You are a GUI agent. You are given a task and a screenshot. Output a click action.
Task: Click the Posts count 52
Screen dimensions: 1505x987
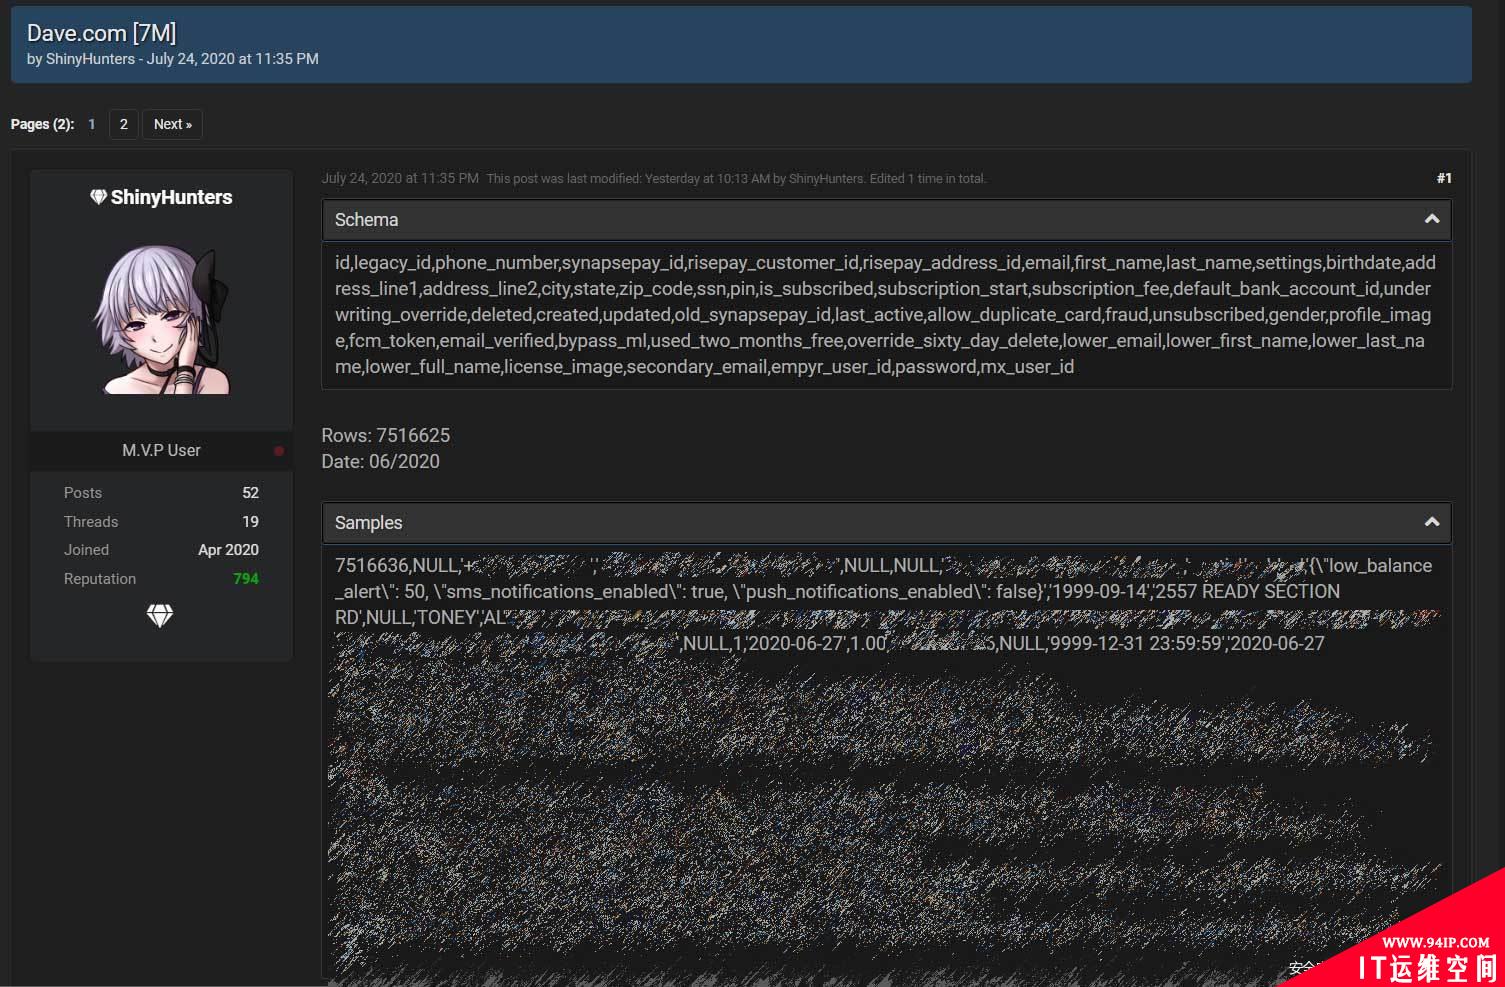(x=250, y=493)
